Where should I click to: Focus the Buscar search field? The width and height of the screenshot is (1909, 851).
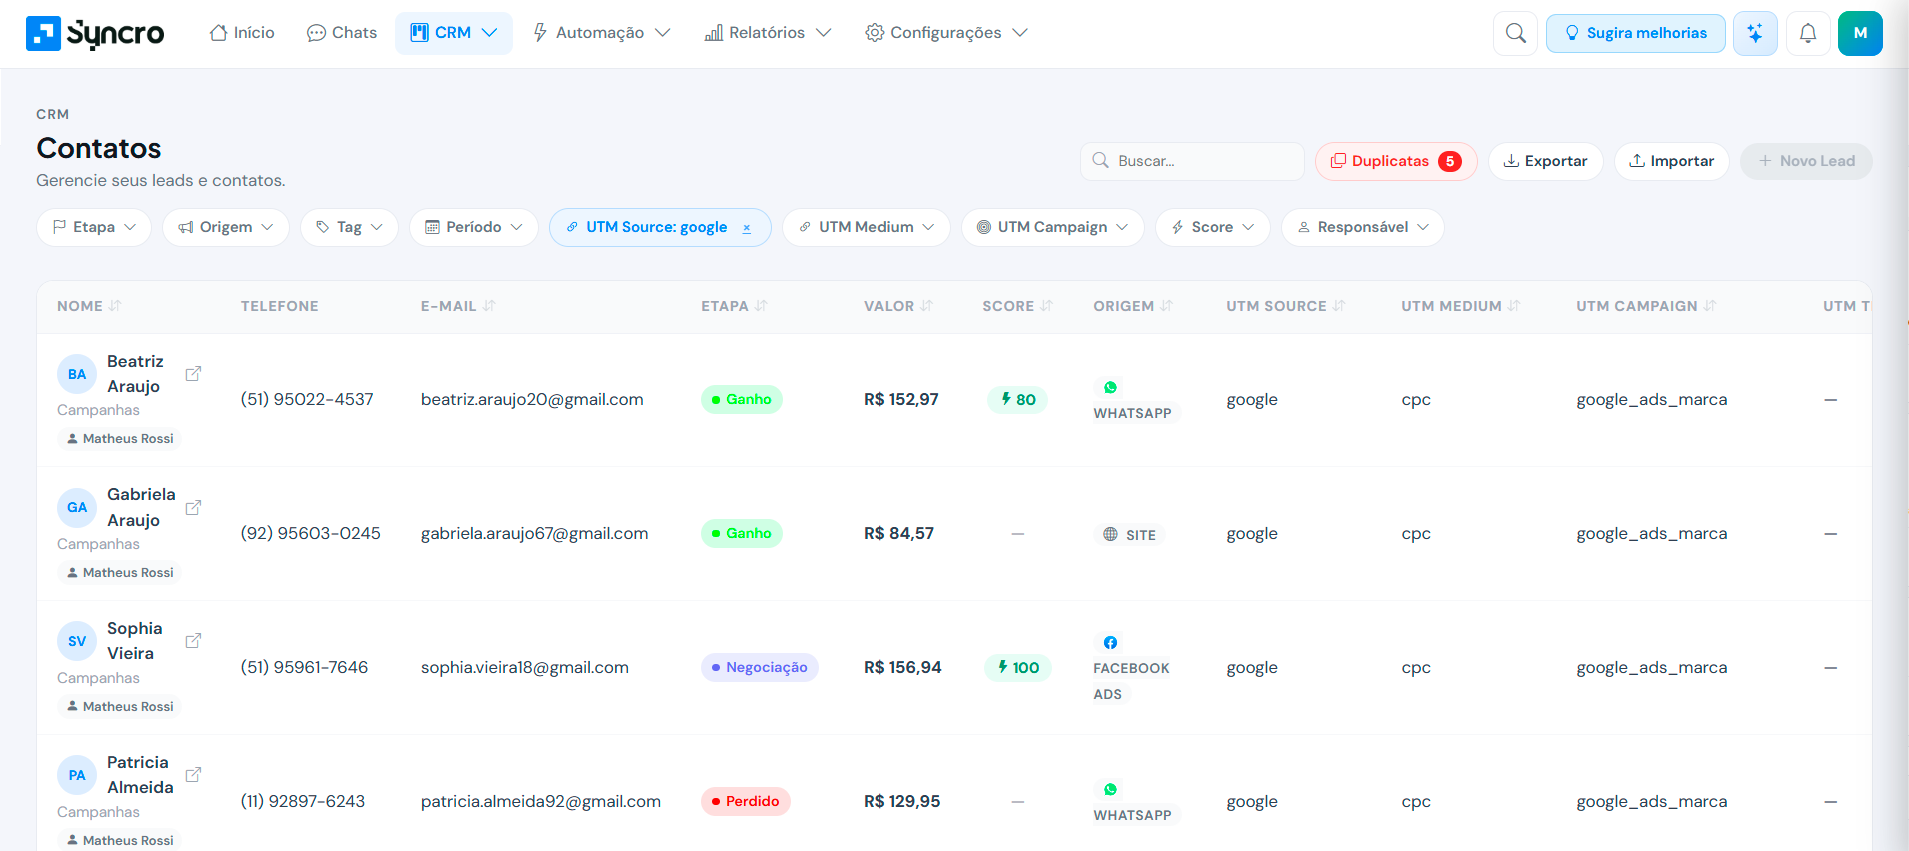point(1192,161)
